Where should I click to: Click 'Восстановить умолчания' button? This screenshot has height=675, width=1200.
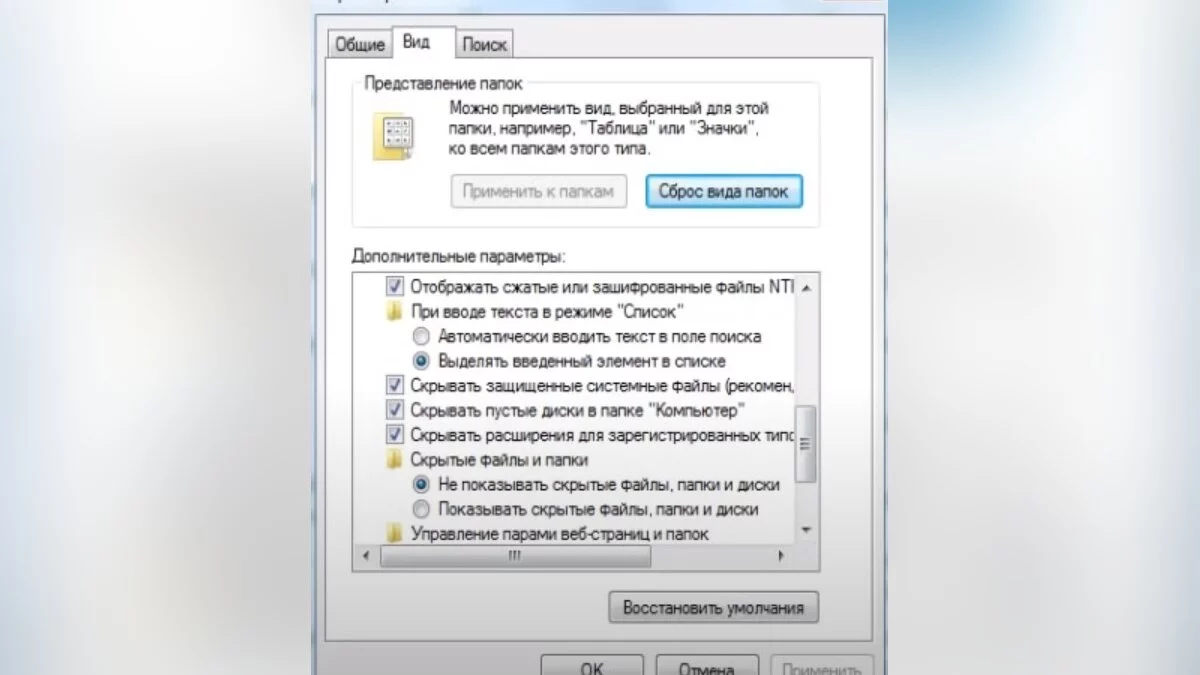coord(713,607)
